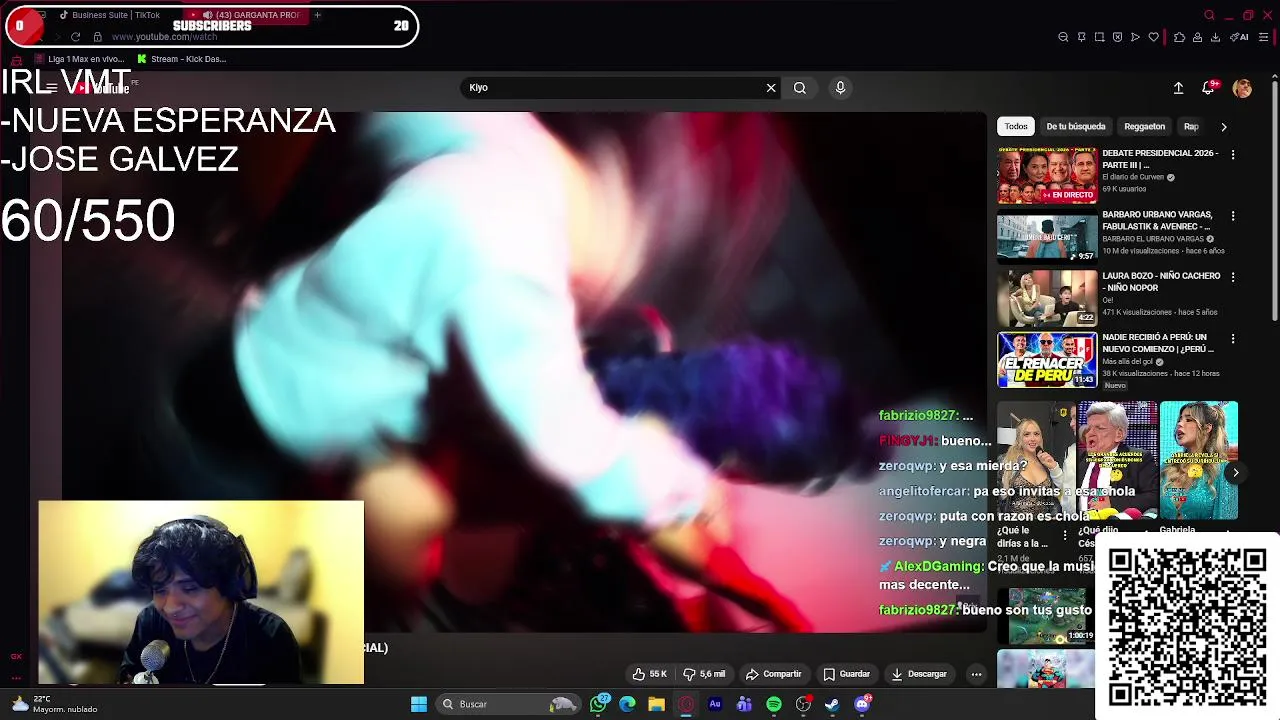Open the browser downloads icon
1280x720 pixels.
point(1215,37)
